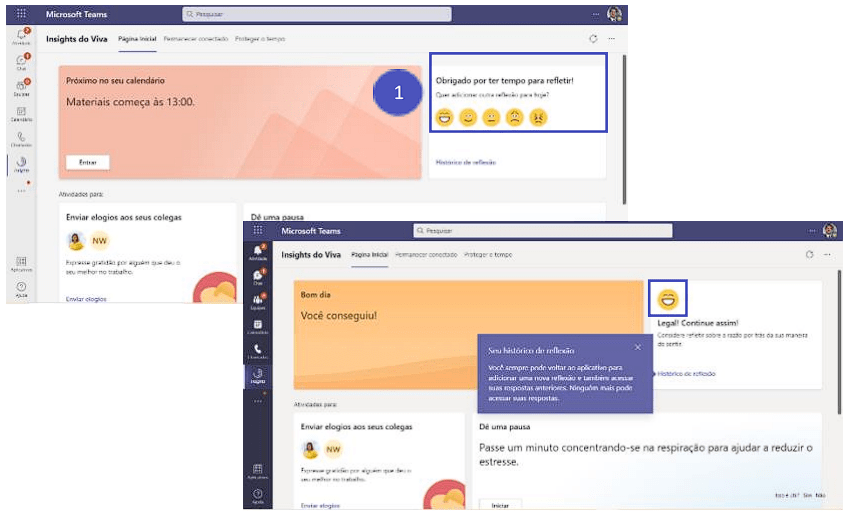Open more apps ellipsis in front window sidebar
849x517 pixels.
(258, 401)
